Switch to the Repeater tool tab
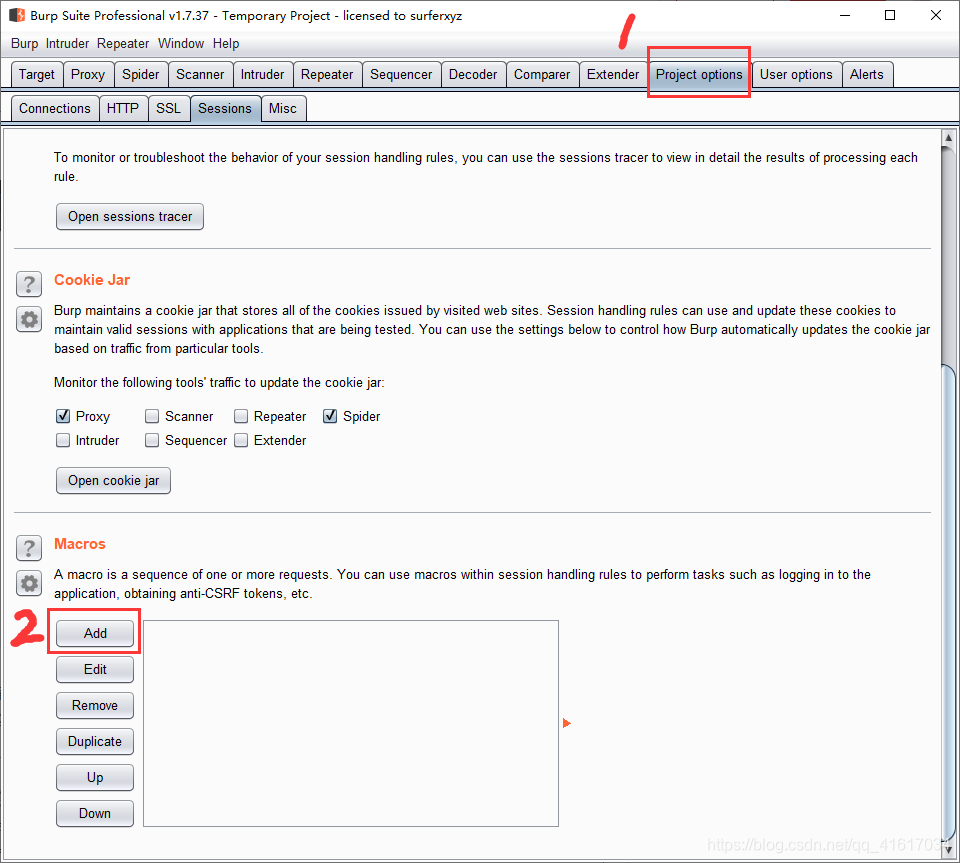 pos(327,75)
